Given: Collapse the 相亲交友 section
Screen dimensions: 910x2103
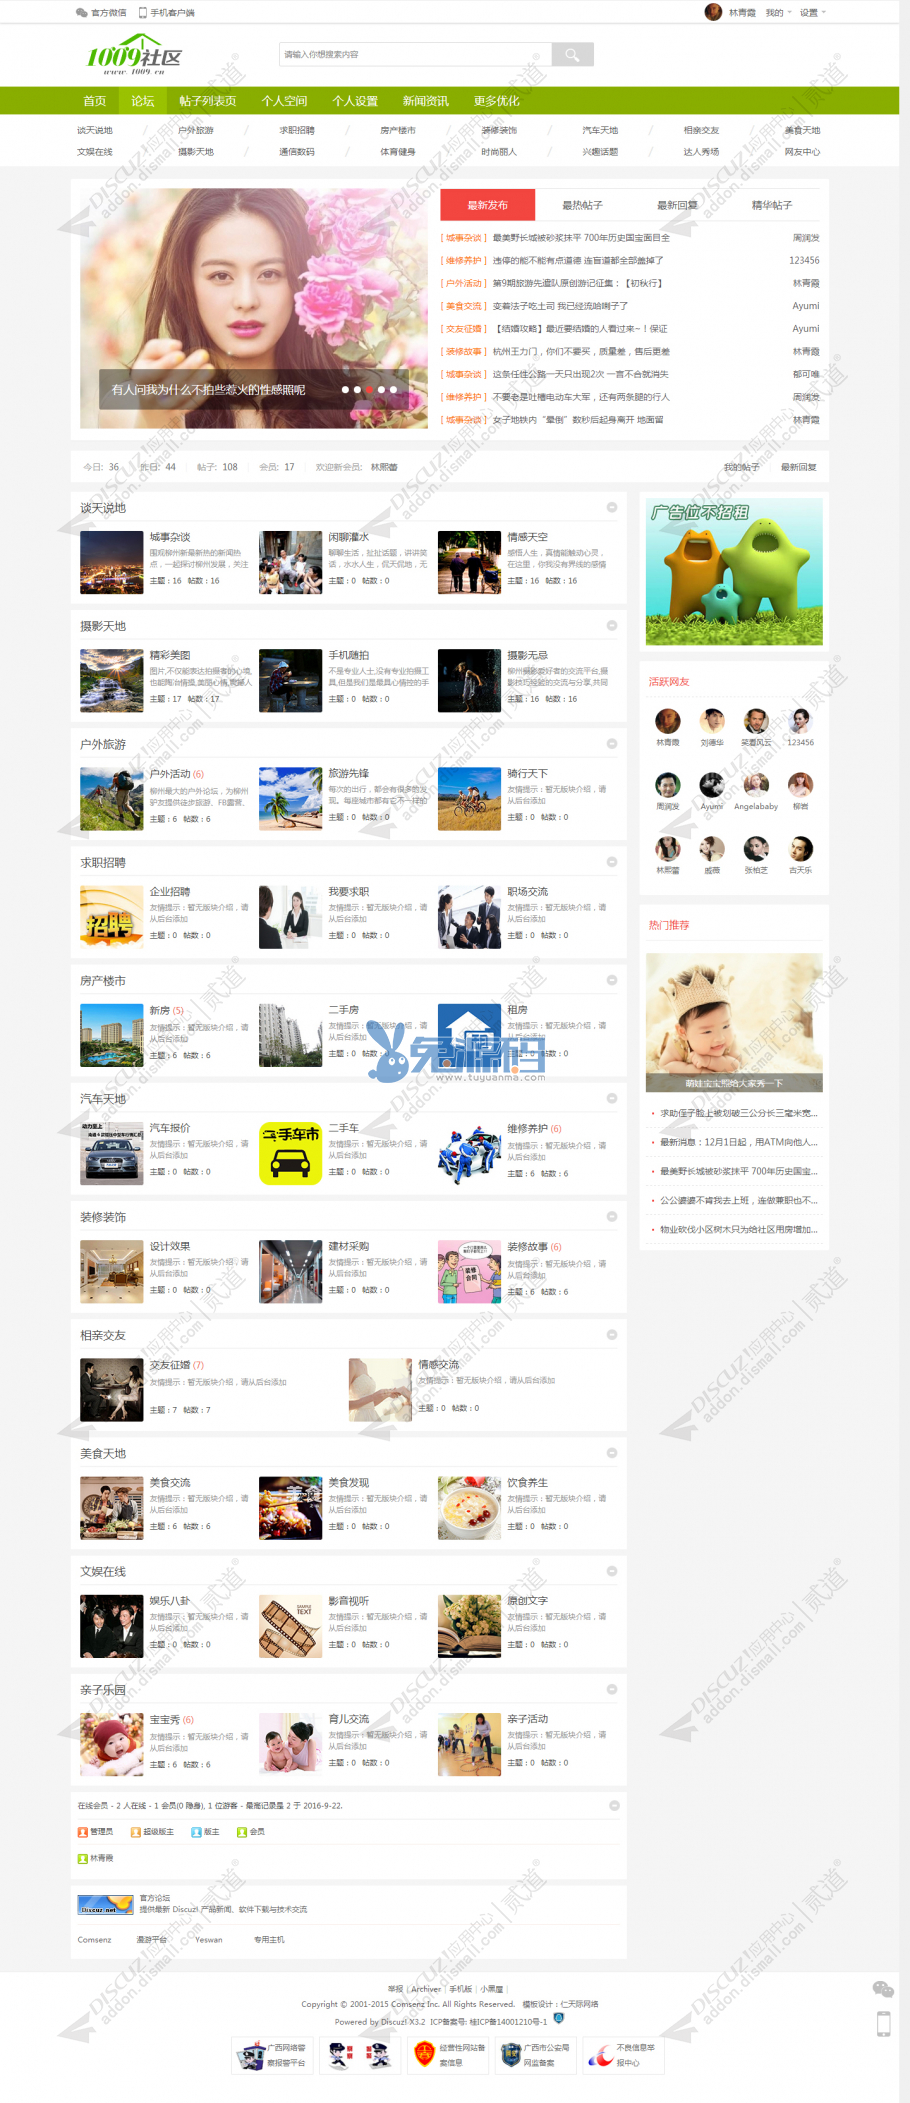Looking at the screenshot, I should [x=612, y=1335].
